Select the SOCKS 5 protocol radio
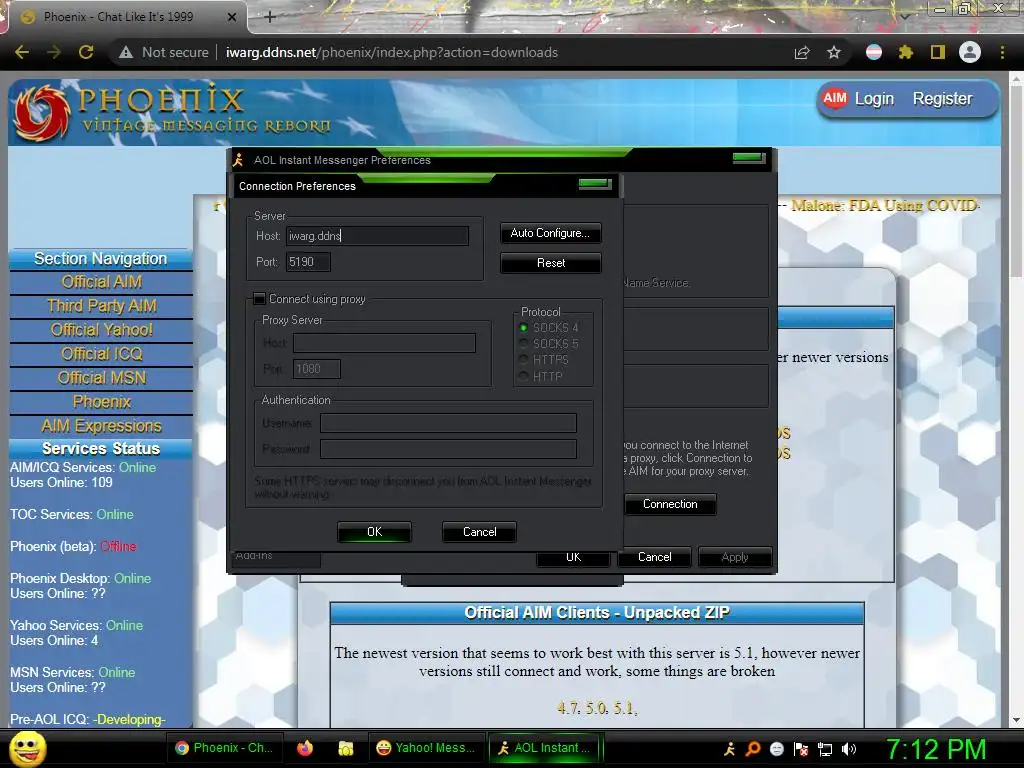The width and height of the screenshot is (1024, 768). (523, 344)
